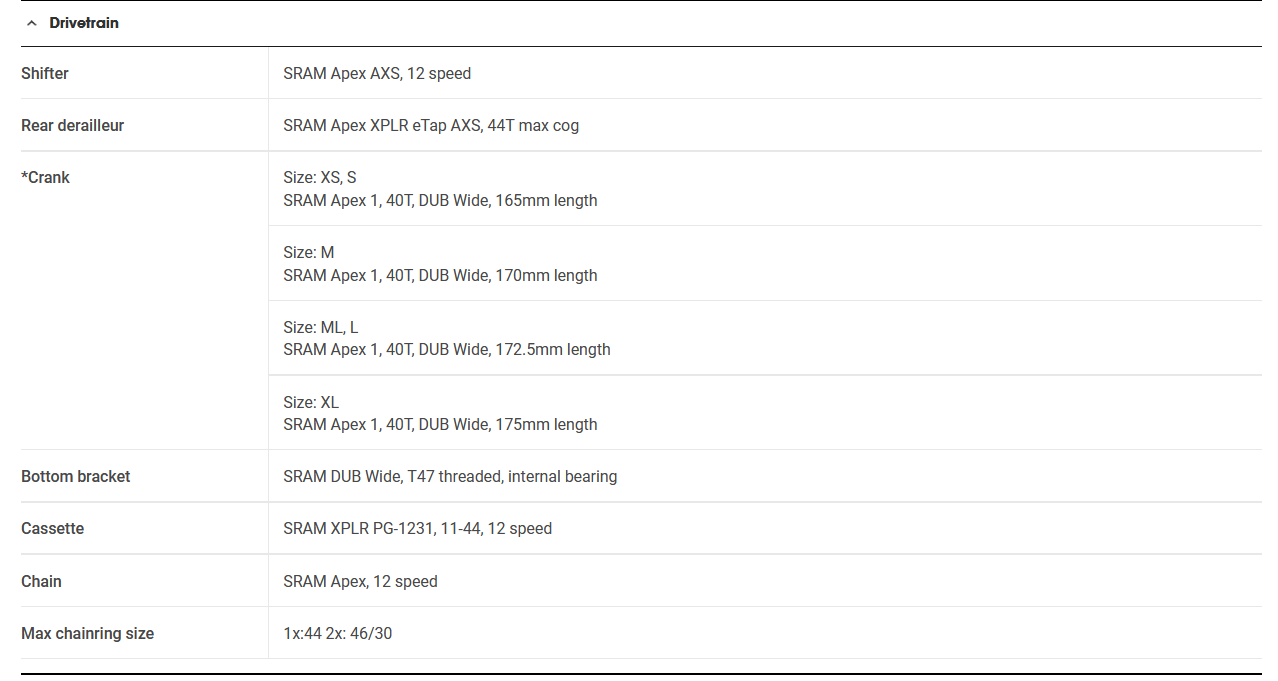
Task: Select the Chain row label
Action: (41, 581)
